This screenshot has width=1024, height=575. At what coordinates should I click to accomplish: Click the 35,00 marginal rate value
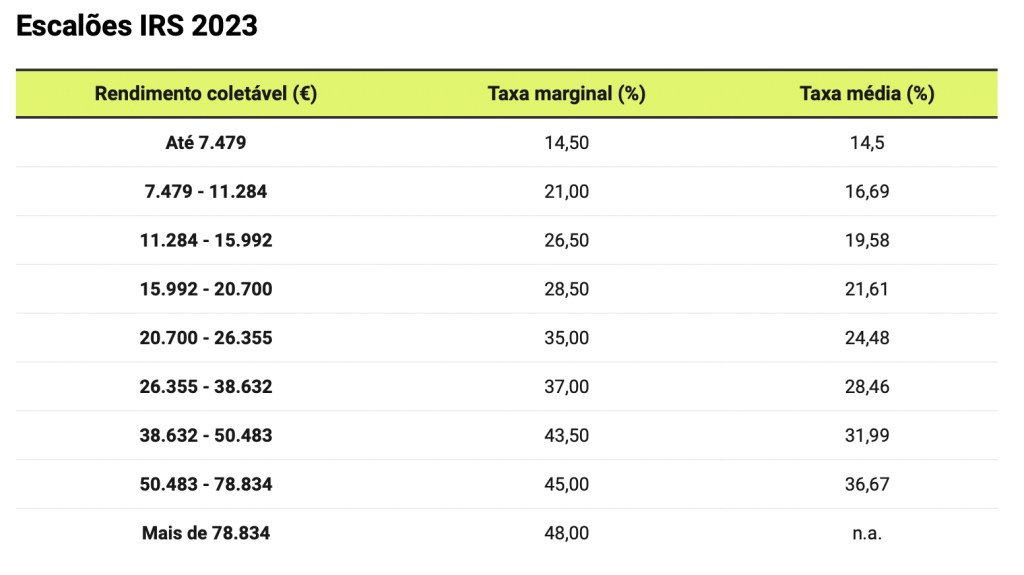click(x=566, y=338)
